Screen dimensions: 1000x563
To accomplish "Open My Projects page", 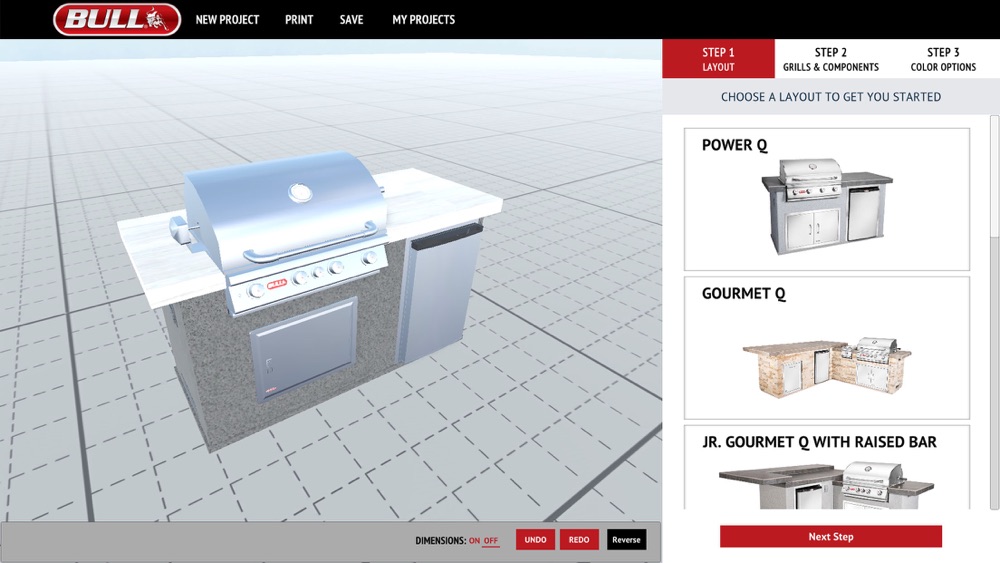I will click(423, 20).
